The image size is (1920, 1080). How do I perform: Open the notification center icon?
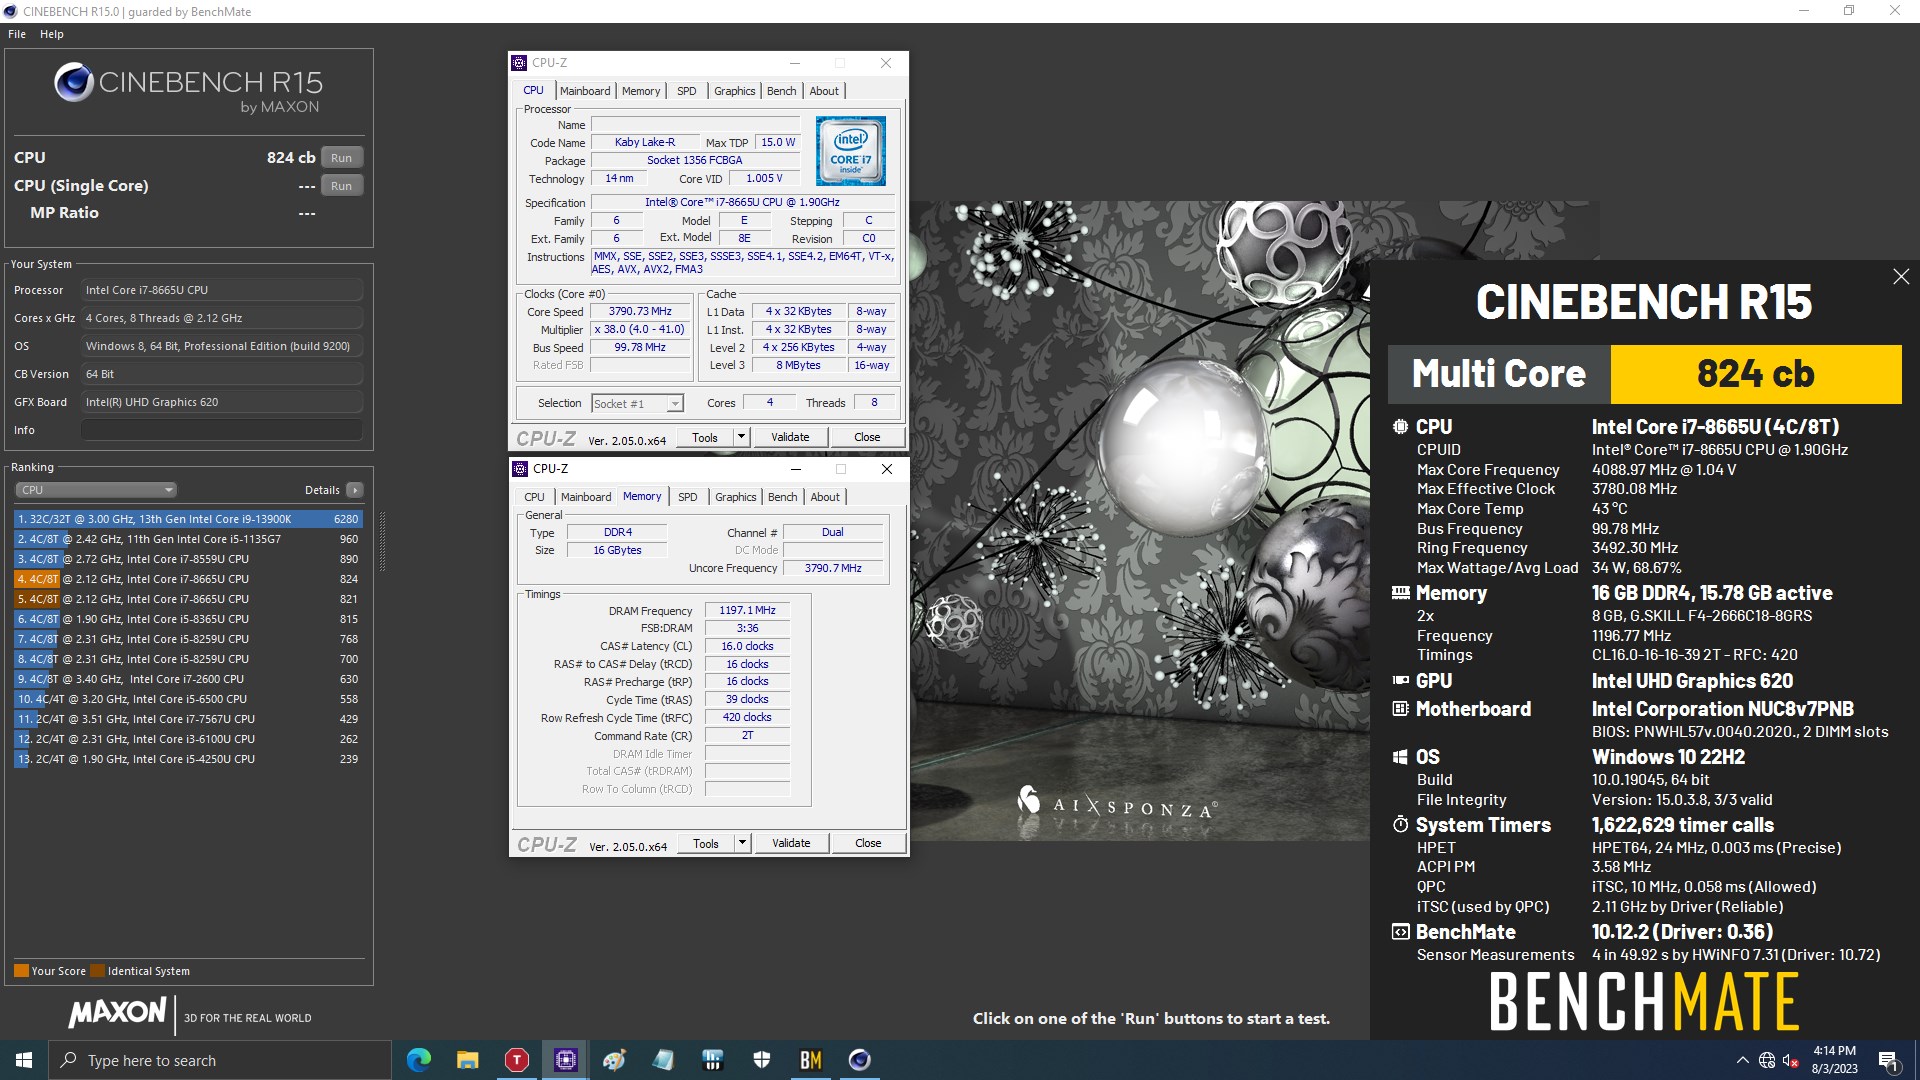tap(1888, 1061)
